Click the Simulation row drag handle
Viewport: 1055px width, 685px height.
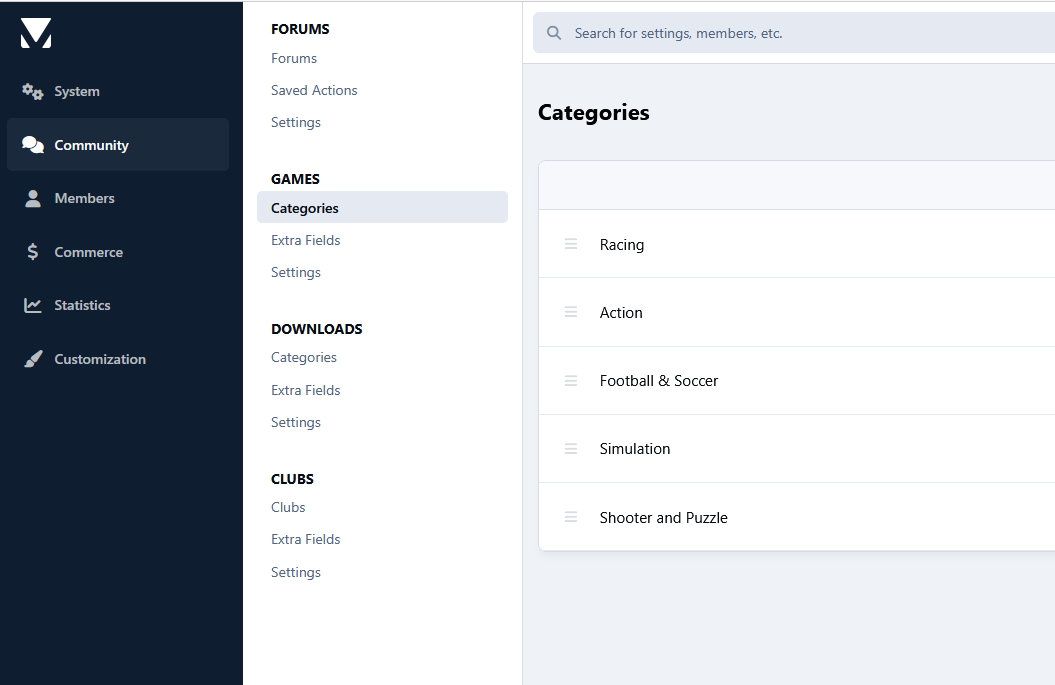tap(571, 449)
